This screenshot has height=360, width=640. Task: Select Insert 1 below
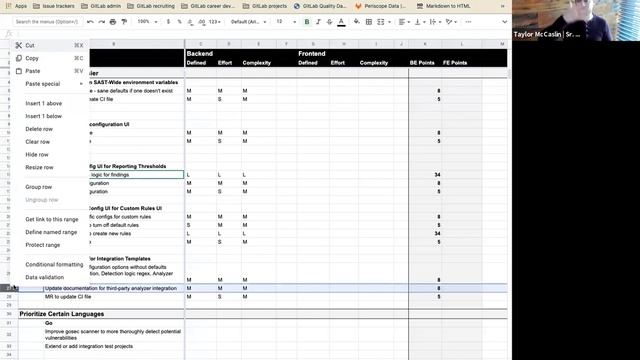point(49,116)
